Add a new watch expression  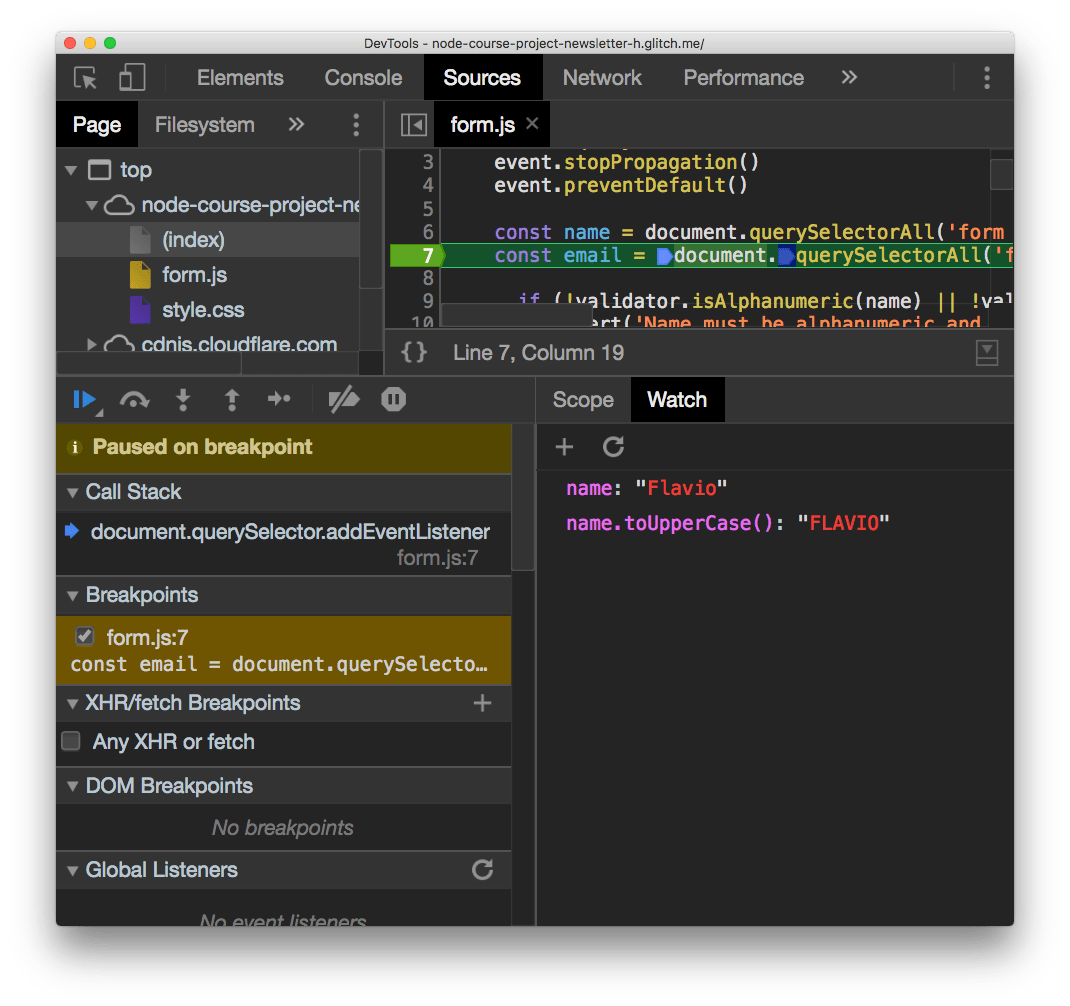(564, 447)
